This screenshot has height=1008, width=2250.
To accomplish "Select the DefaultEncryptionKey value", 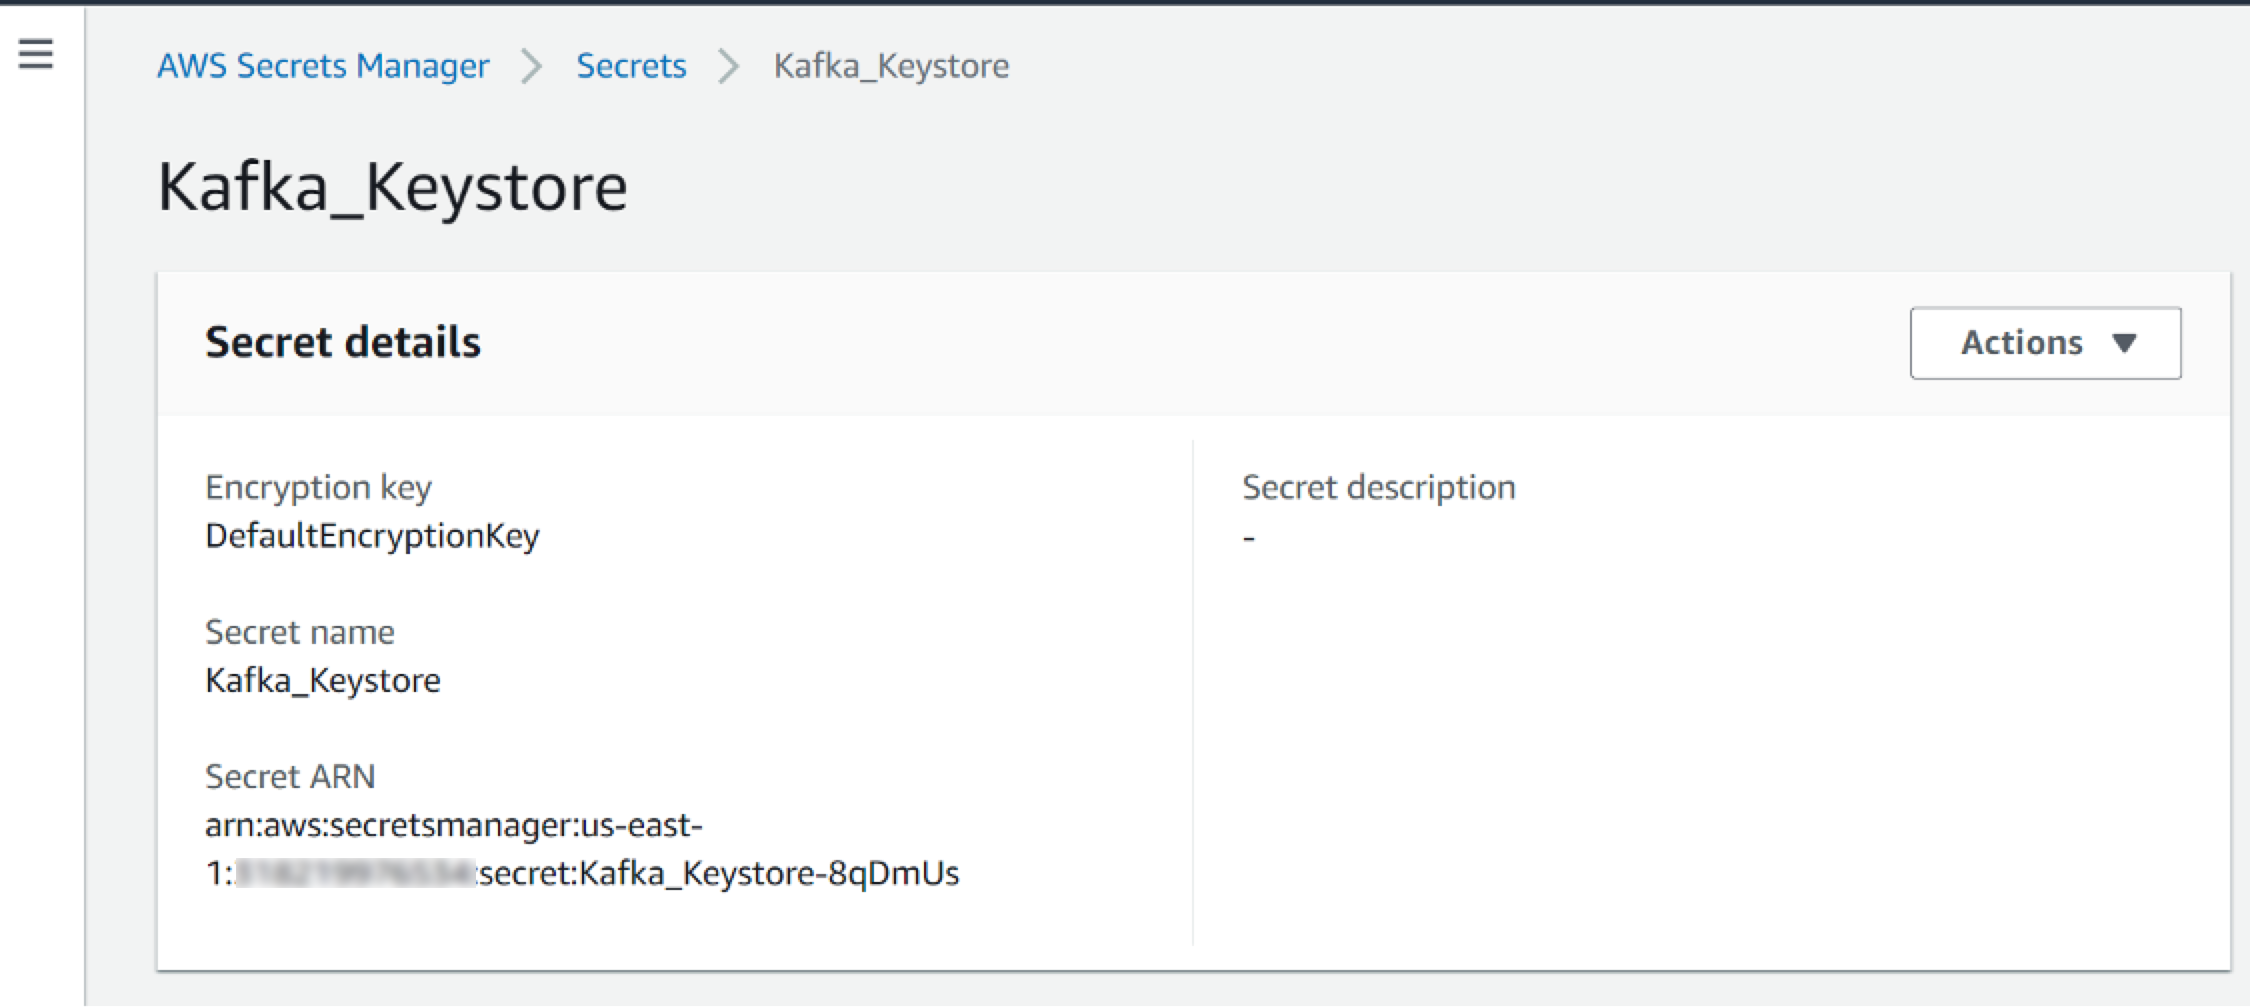I will 372,536.
